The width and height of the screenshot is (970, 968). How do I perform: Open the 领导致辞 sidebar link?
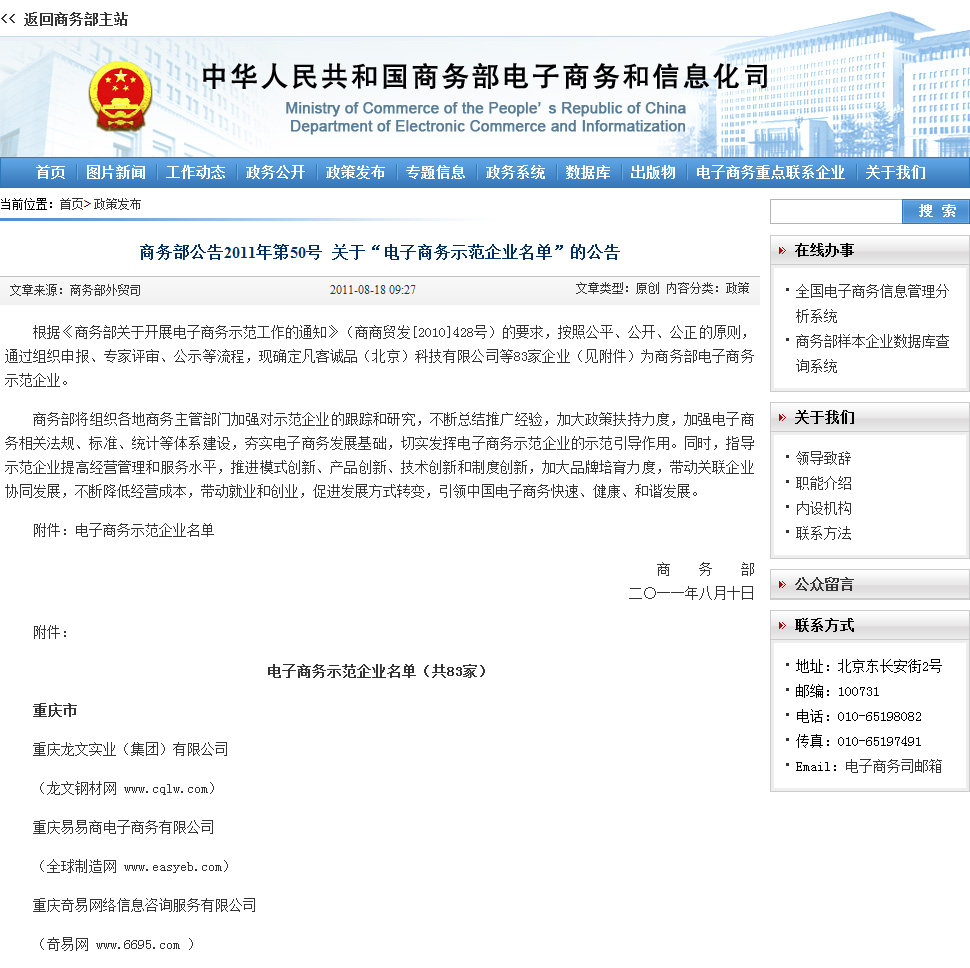(x=823, y=458)
